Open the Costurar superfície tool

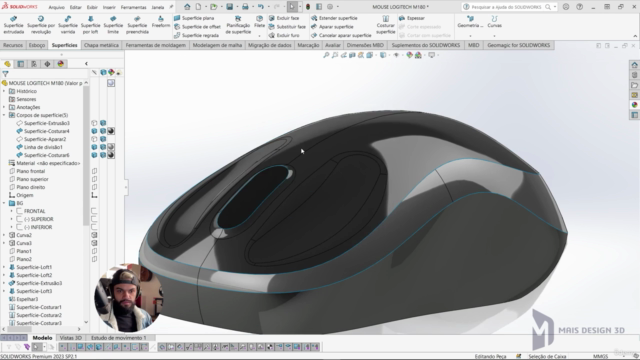pyautogui.click(x=385, y=25)
